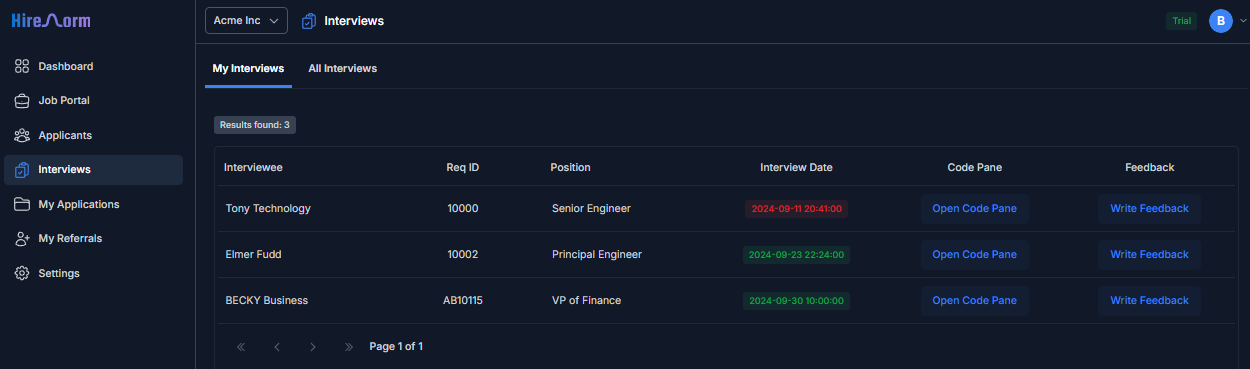The width and height of the screenshot is (1250, 369).
Task: Click the Trial status badge
Action: (x=1181, y=21)
